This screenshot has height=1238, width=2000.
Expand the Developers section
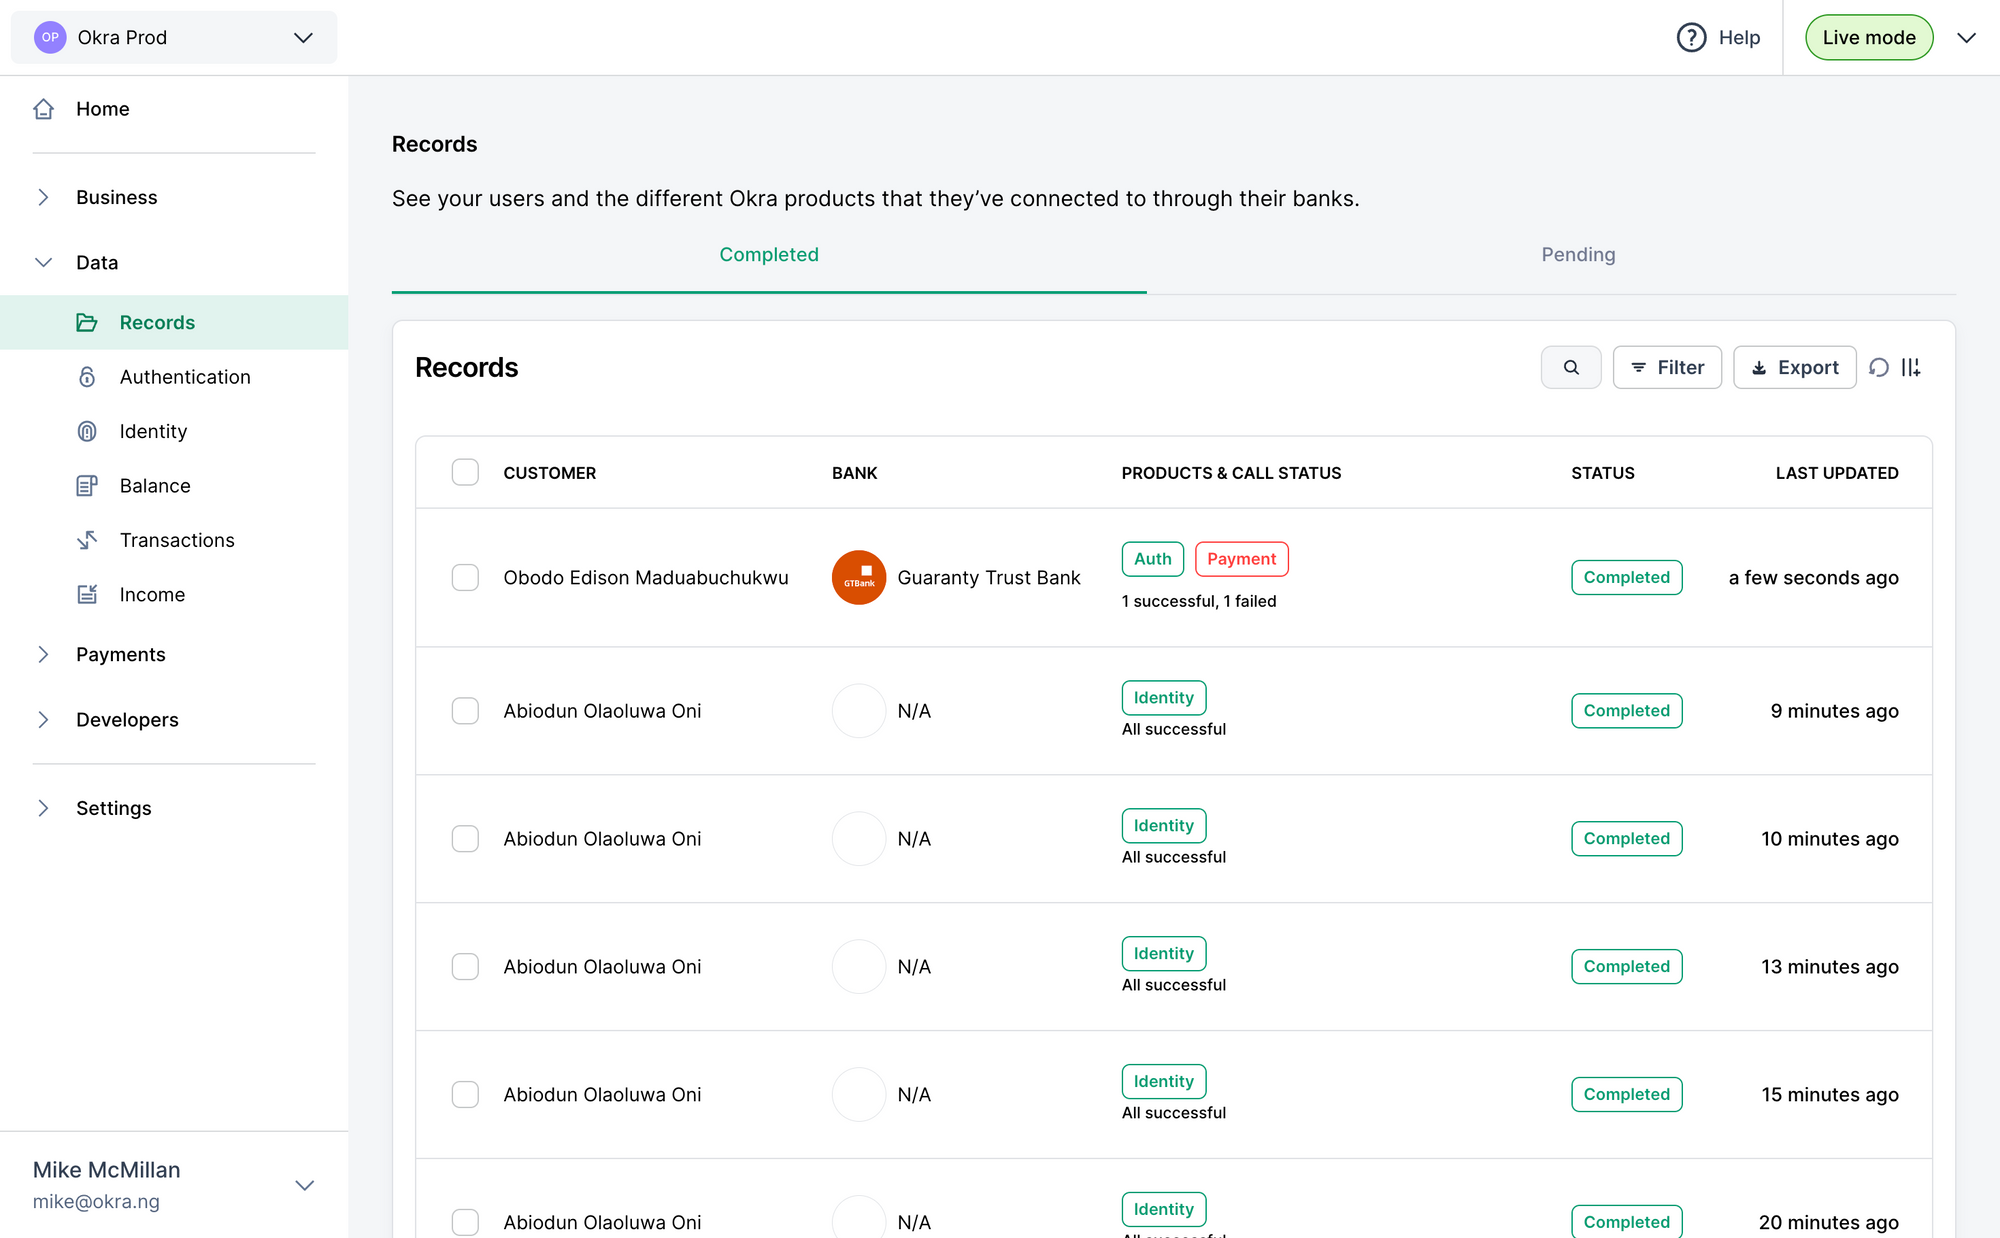43,720
